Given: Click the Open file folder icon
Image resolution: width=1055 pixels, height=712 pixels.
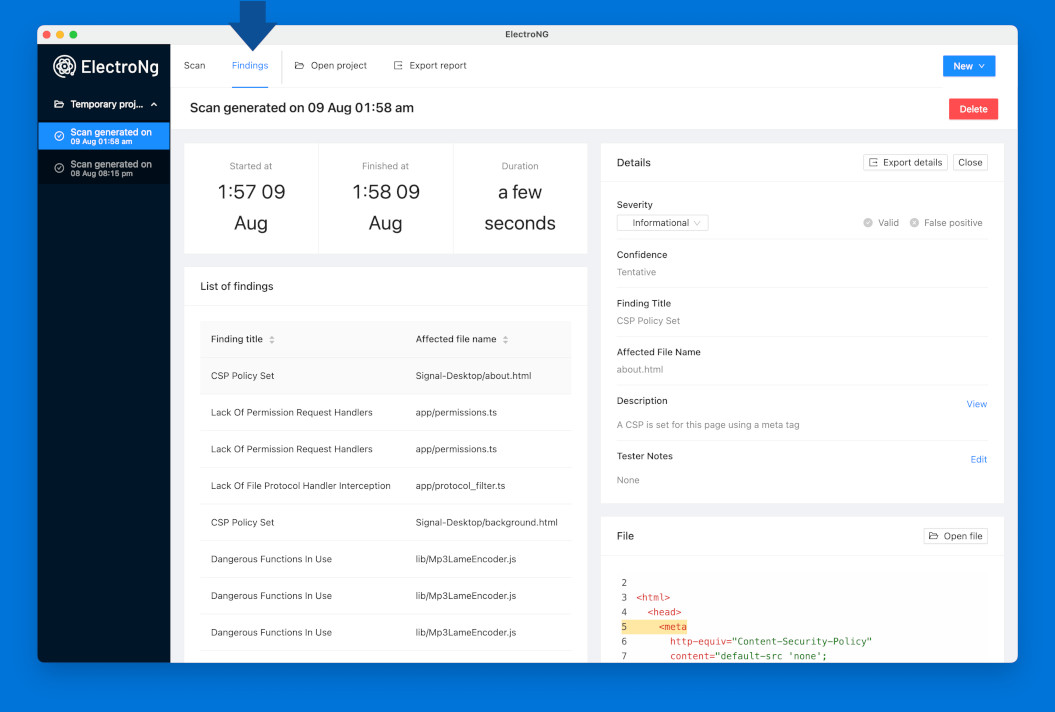Looking at the screenshot, I should click(x=934, y=536).
